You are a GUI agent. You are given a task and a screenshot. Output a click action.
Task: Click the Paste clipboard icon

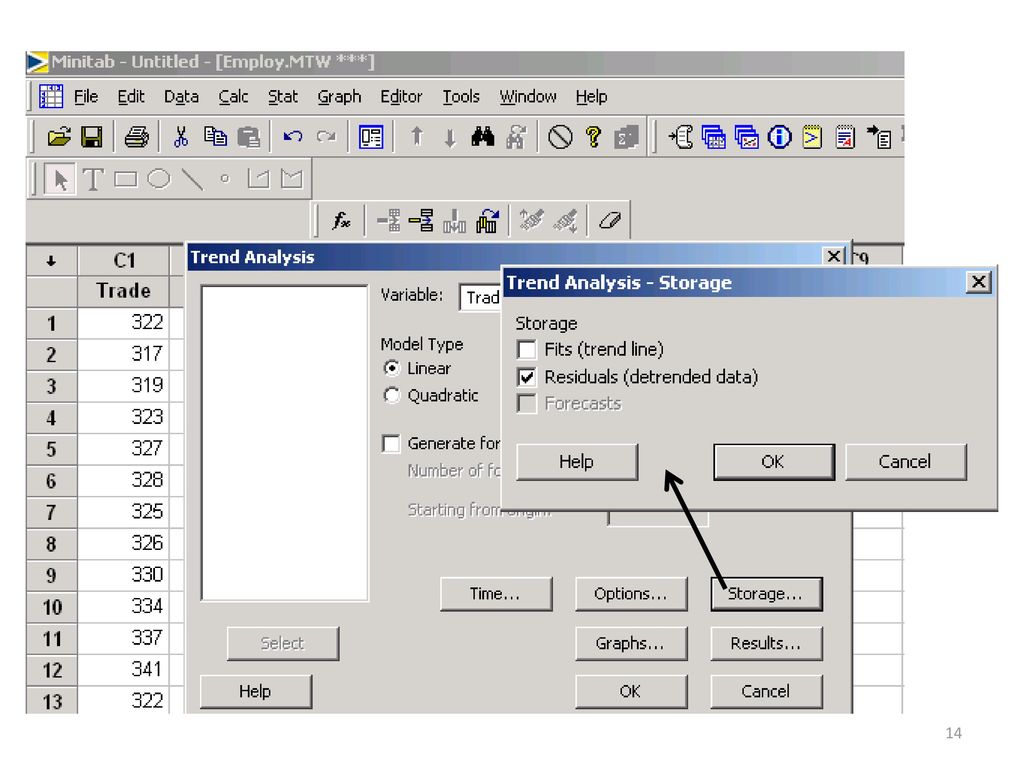(249, 137)
